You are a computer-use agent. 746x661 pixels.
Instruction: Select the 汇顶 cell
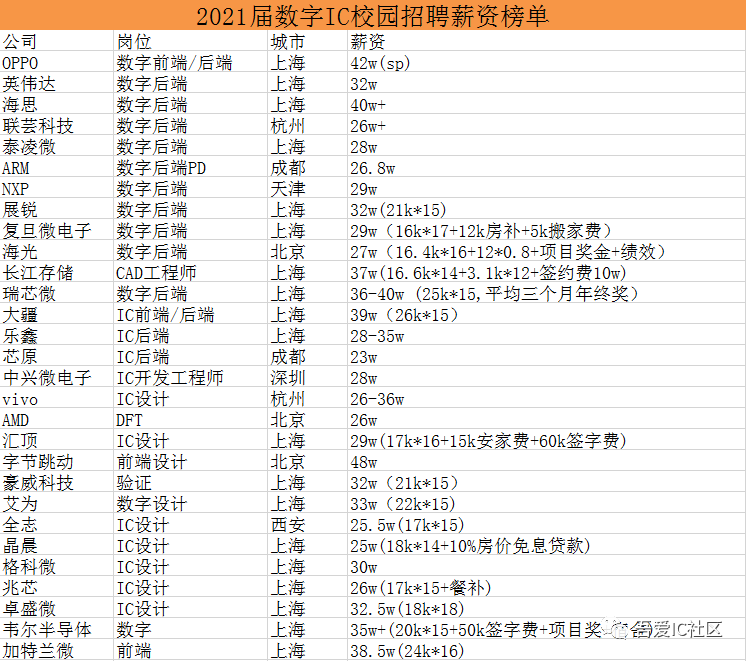click(57, 440)
